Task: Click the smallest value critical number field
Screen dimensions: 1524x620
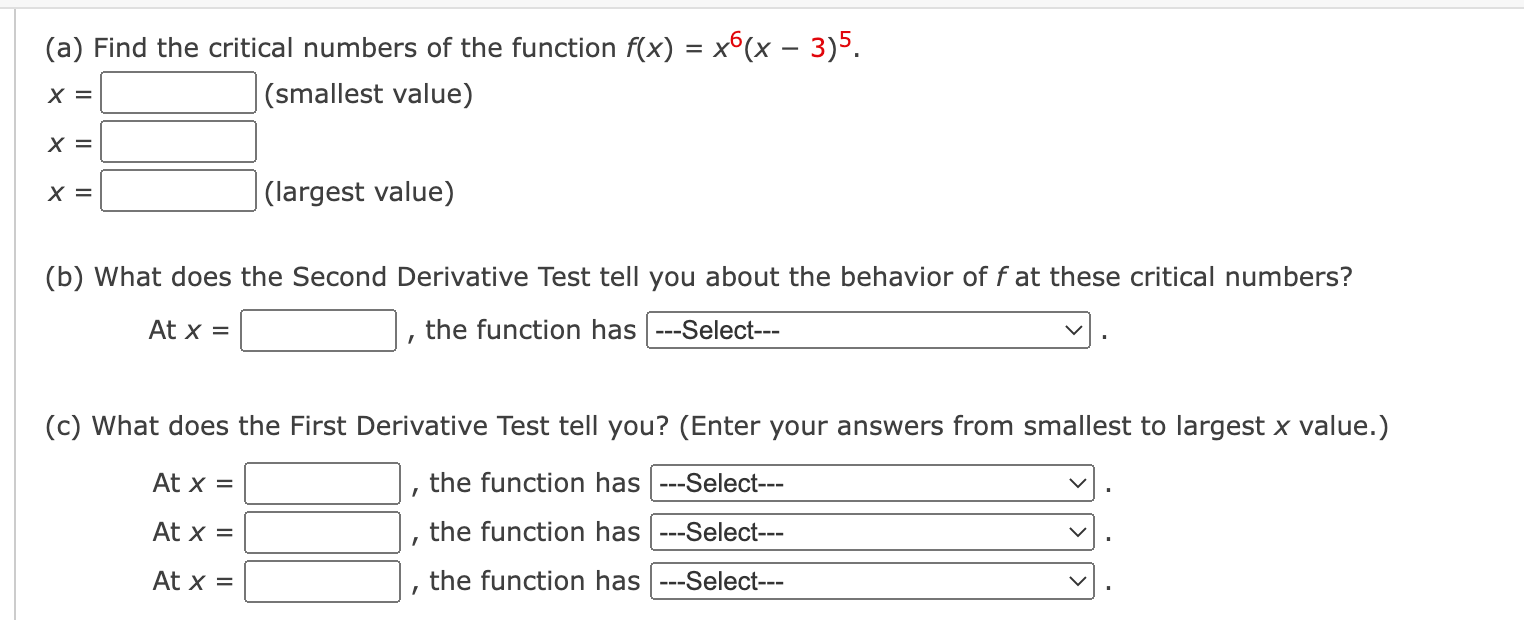Action: coord(179,93)
